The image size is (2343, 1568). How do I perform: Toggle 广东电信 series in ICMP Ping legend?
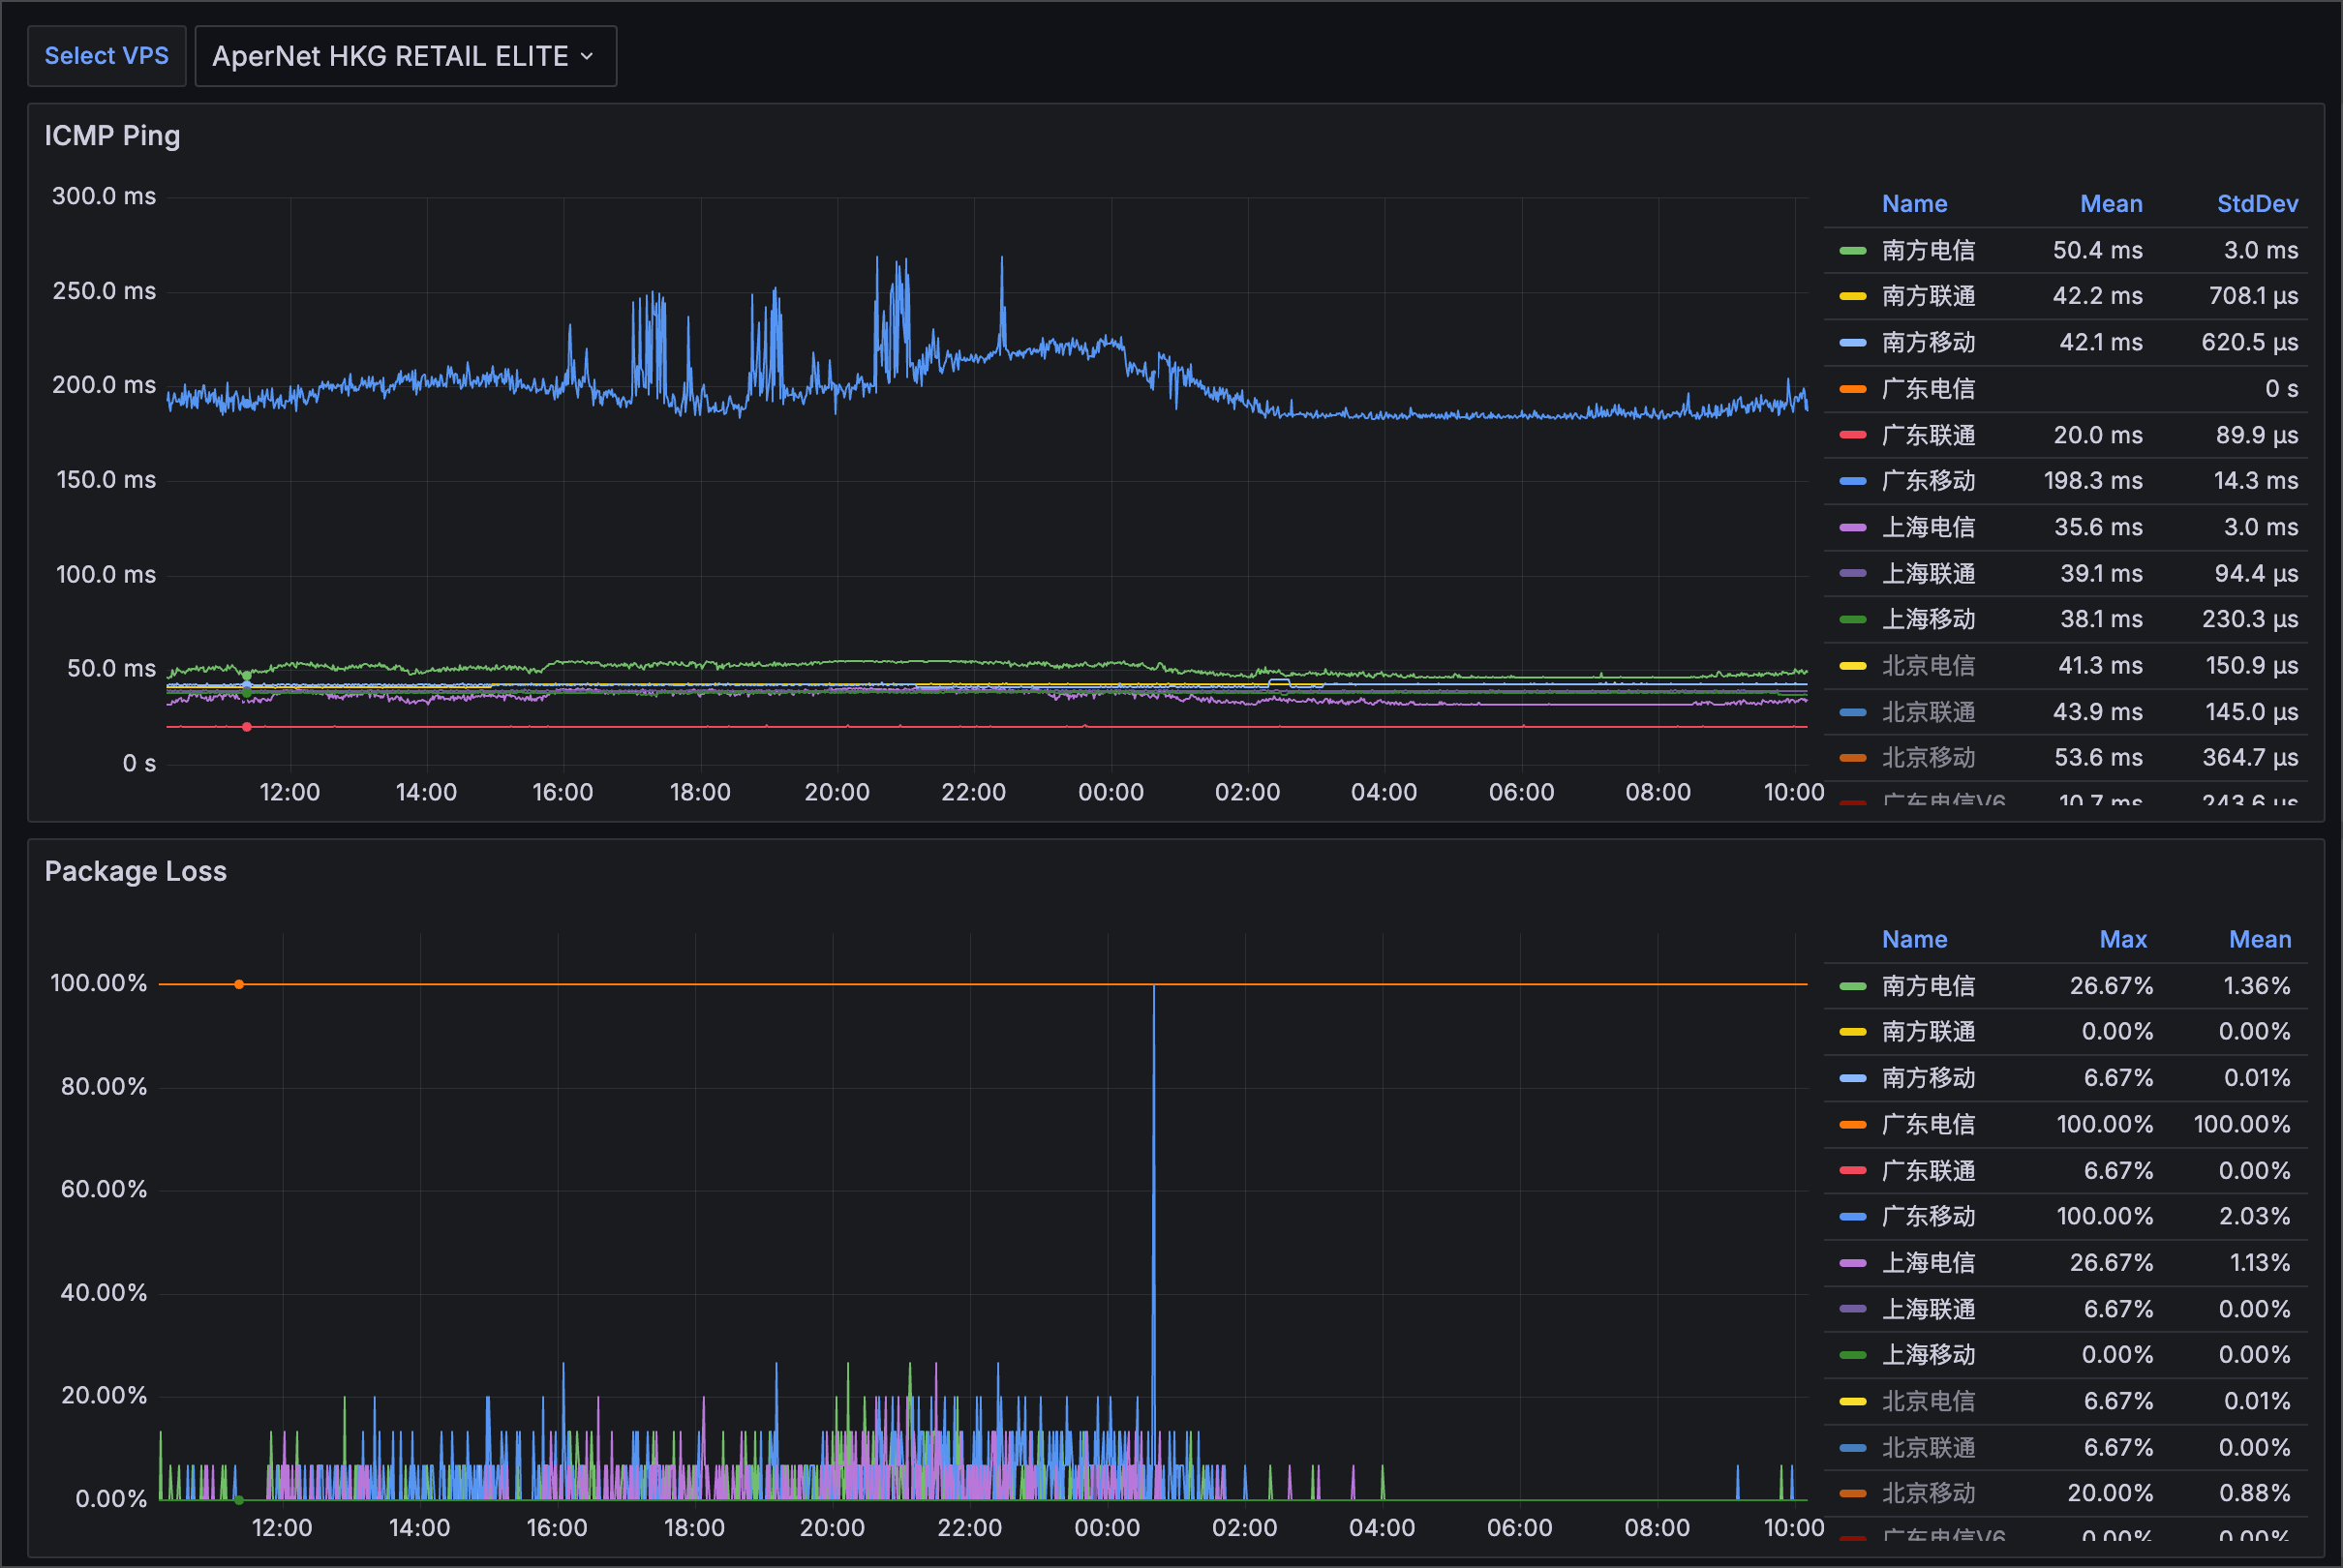1928,389
